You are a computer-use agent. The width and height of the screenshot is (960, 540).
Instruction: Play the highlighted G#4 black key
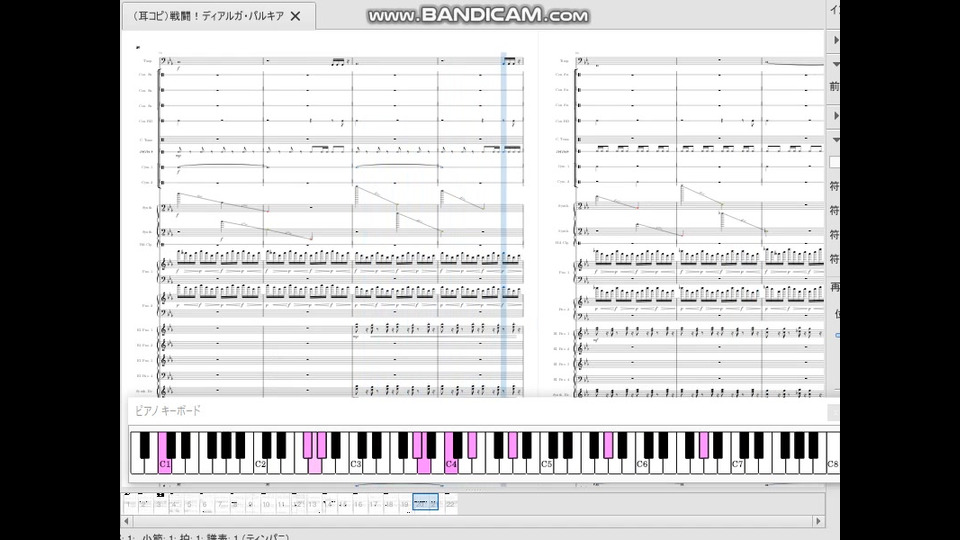click(512, 445)
